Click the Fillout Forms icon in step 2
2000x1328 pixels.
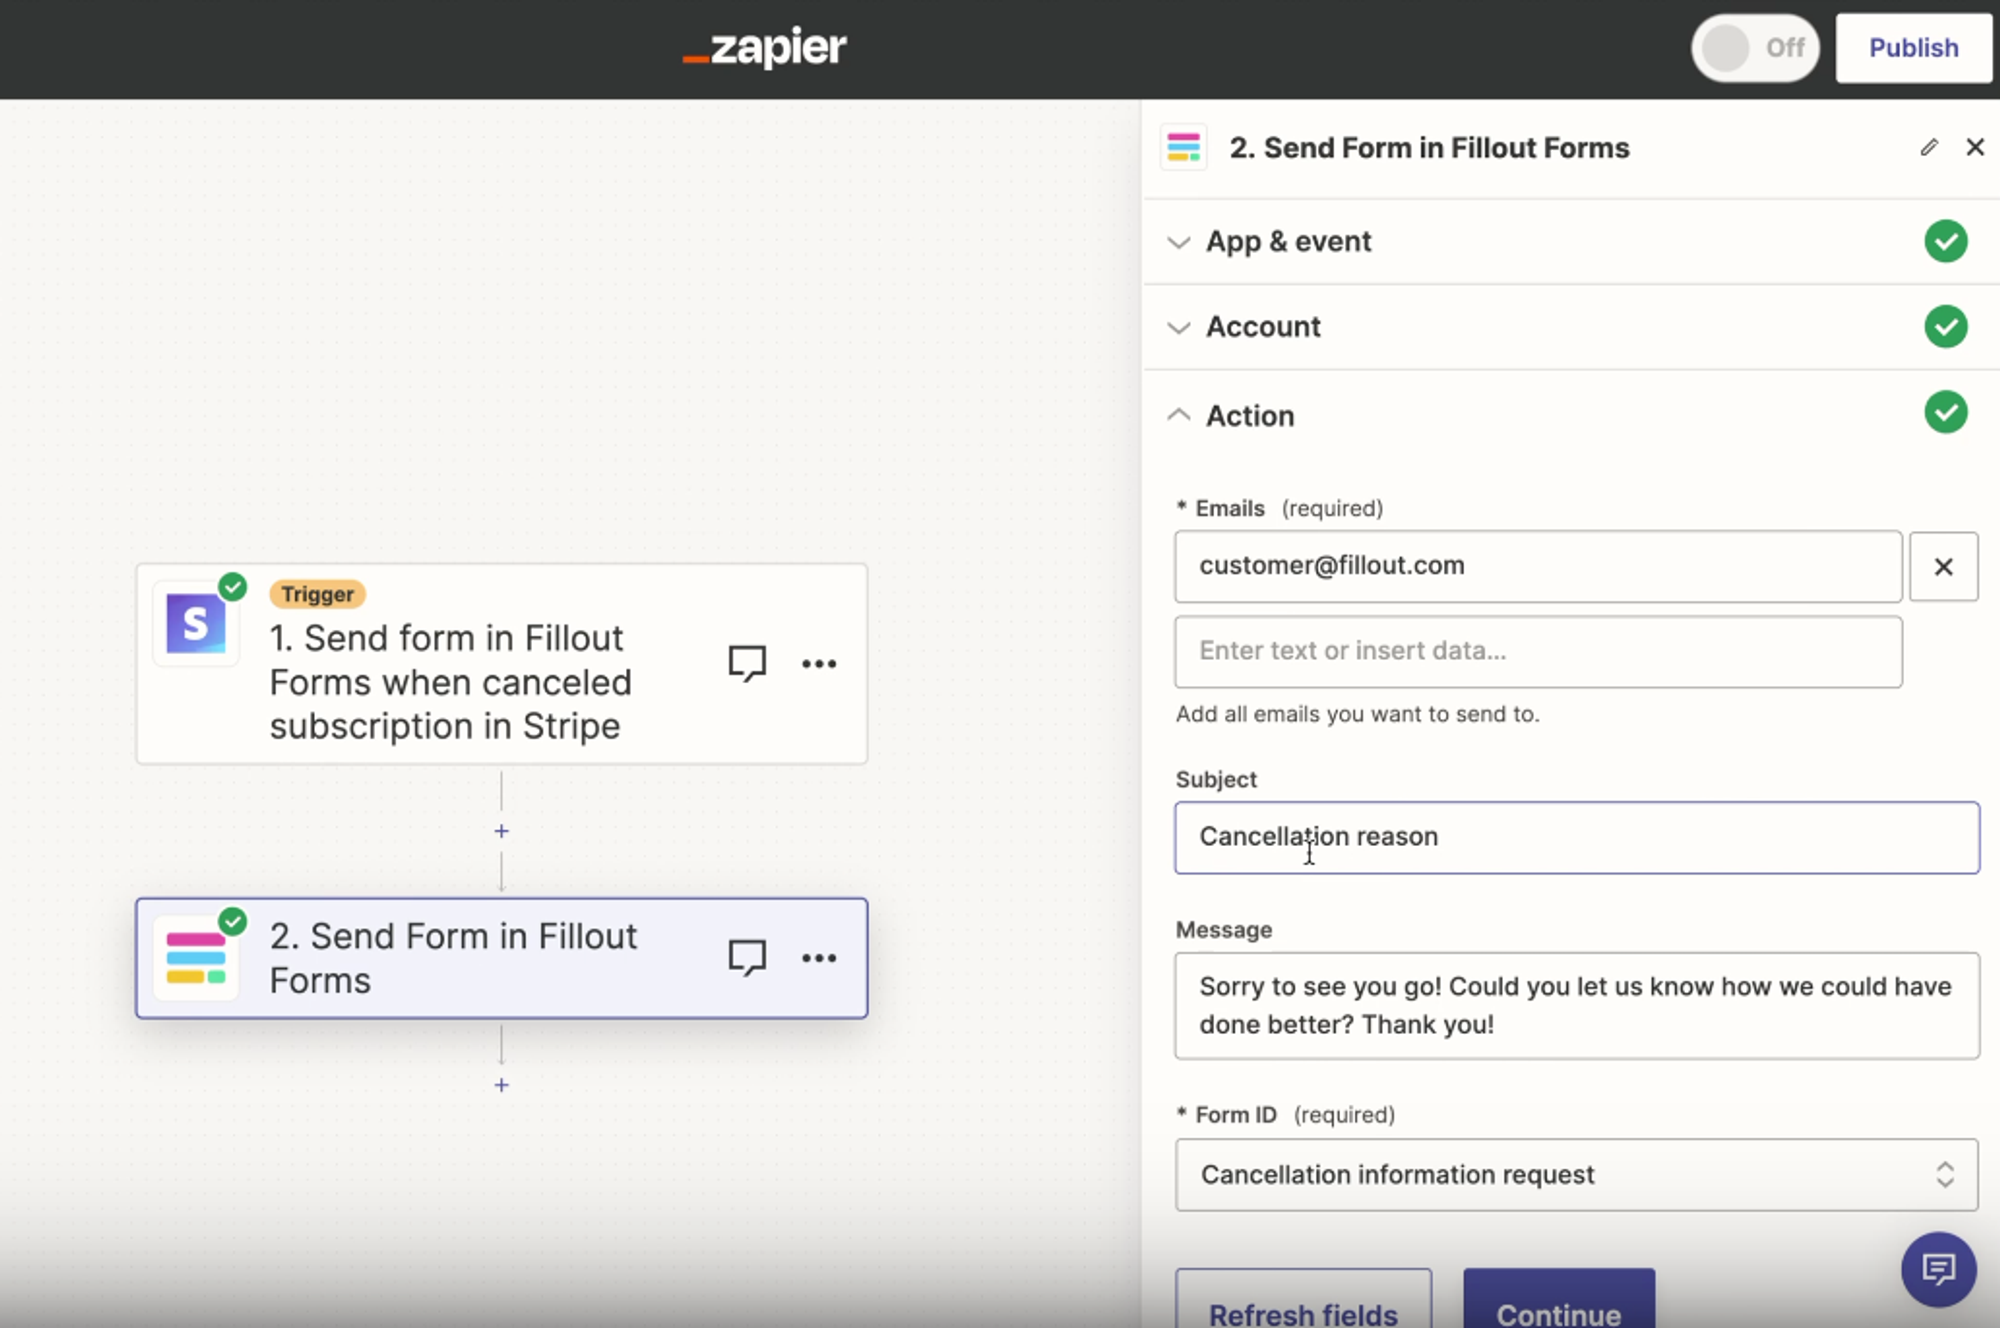point(200,956)
